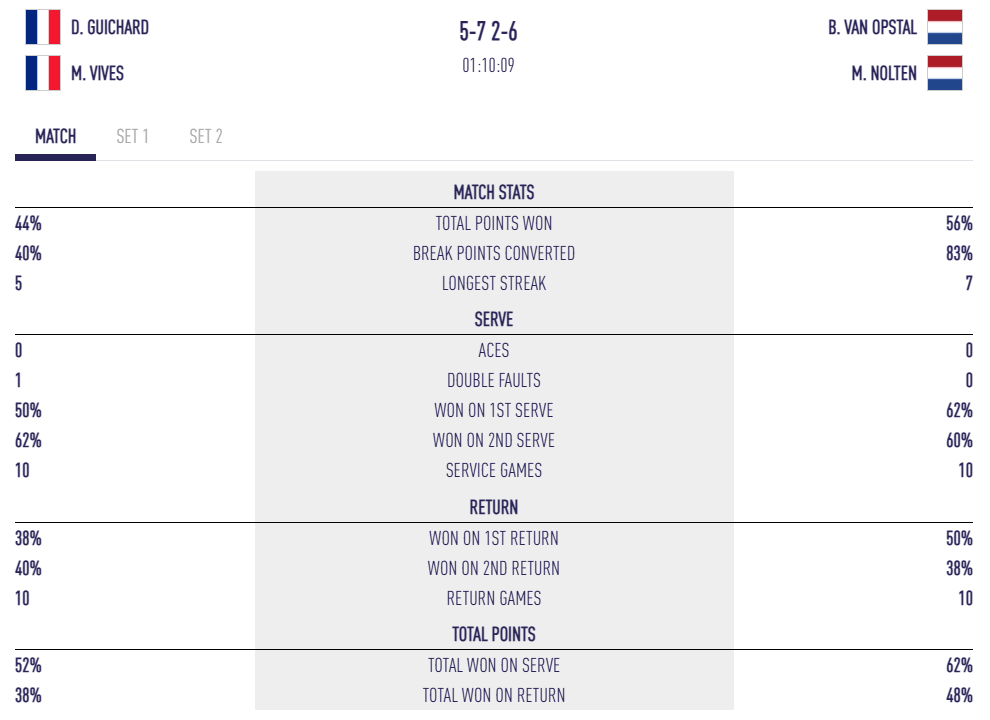The height and width of the screenshot is (720, 990).
Task: Switch to the SET 1 tab
Action: 132,137
